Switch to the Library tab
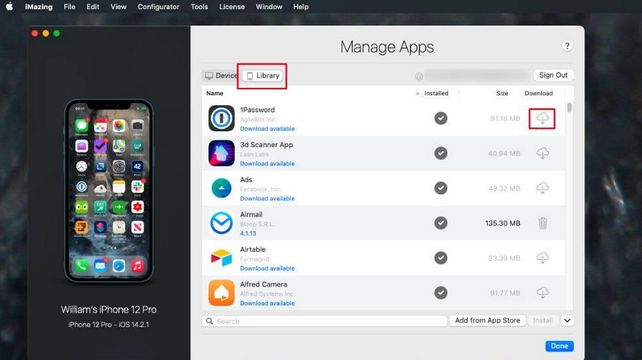 pyautogui.click(x=263, y=76)
